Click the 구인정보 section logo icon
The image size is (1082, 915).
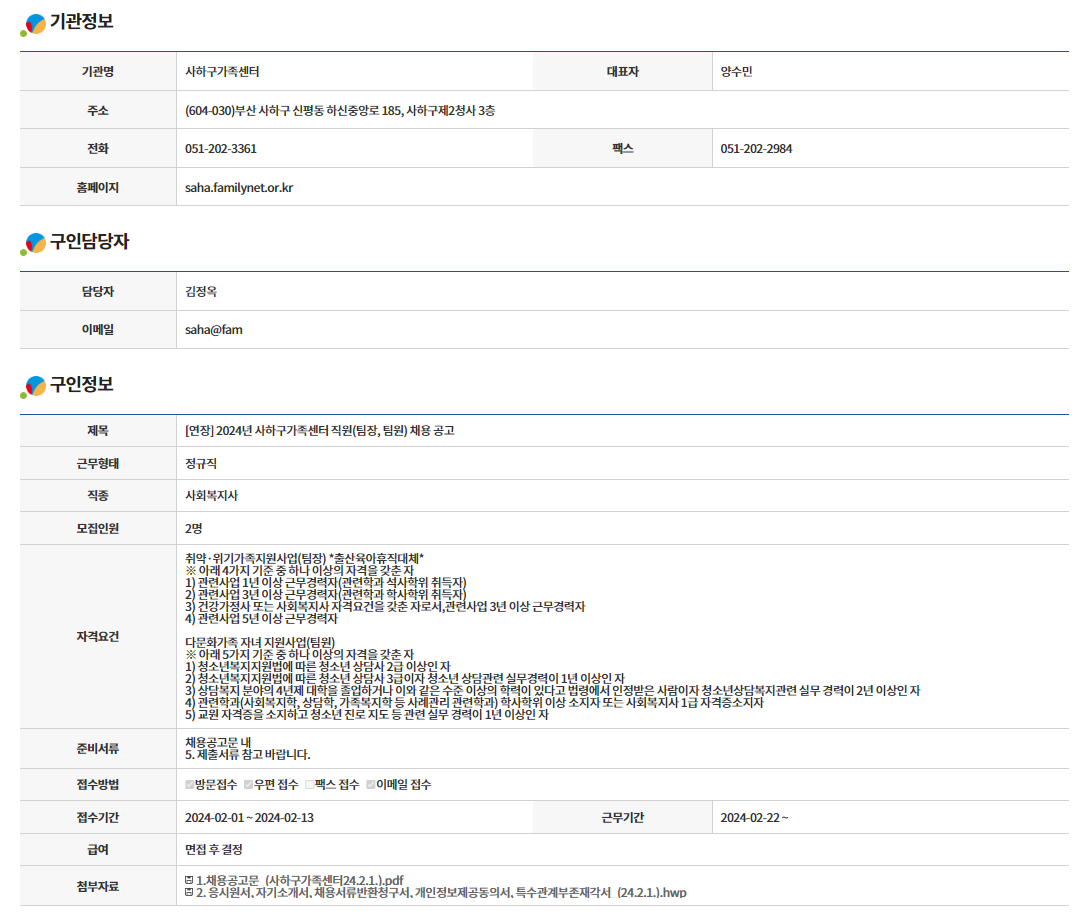[33, 386]
